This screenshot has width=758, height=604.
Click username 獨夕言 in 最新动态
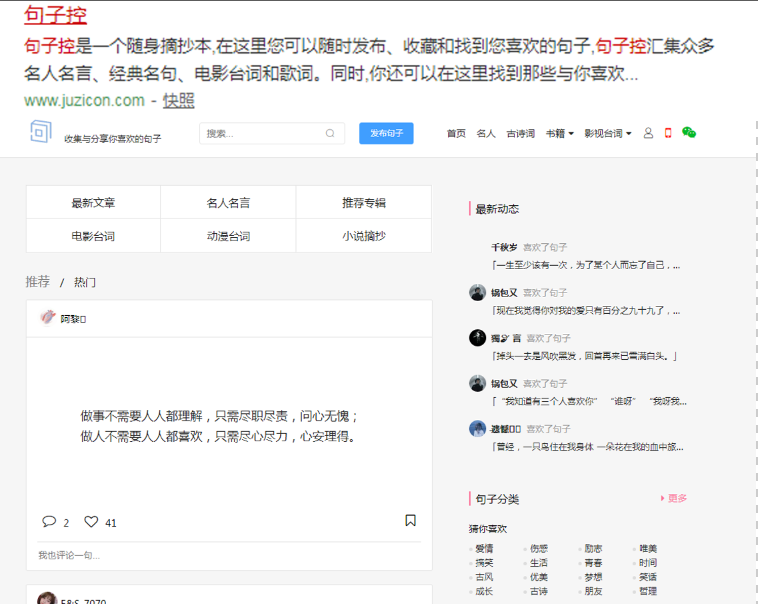pyautogui.click(x=506, y=338)
